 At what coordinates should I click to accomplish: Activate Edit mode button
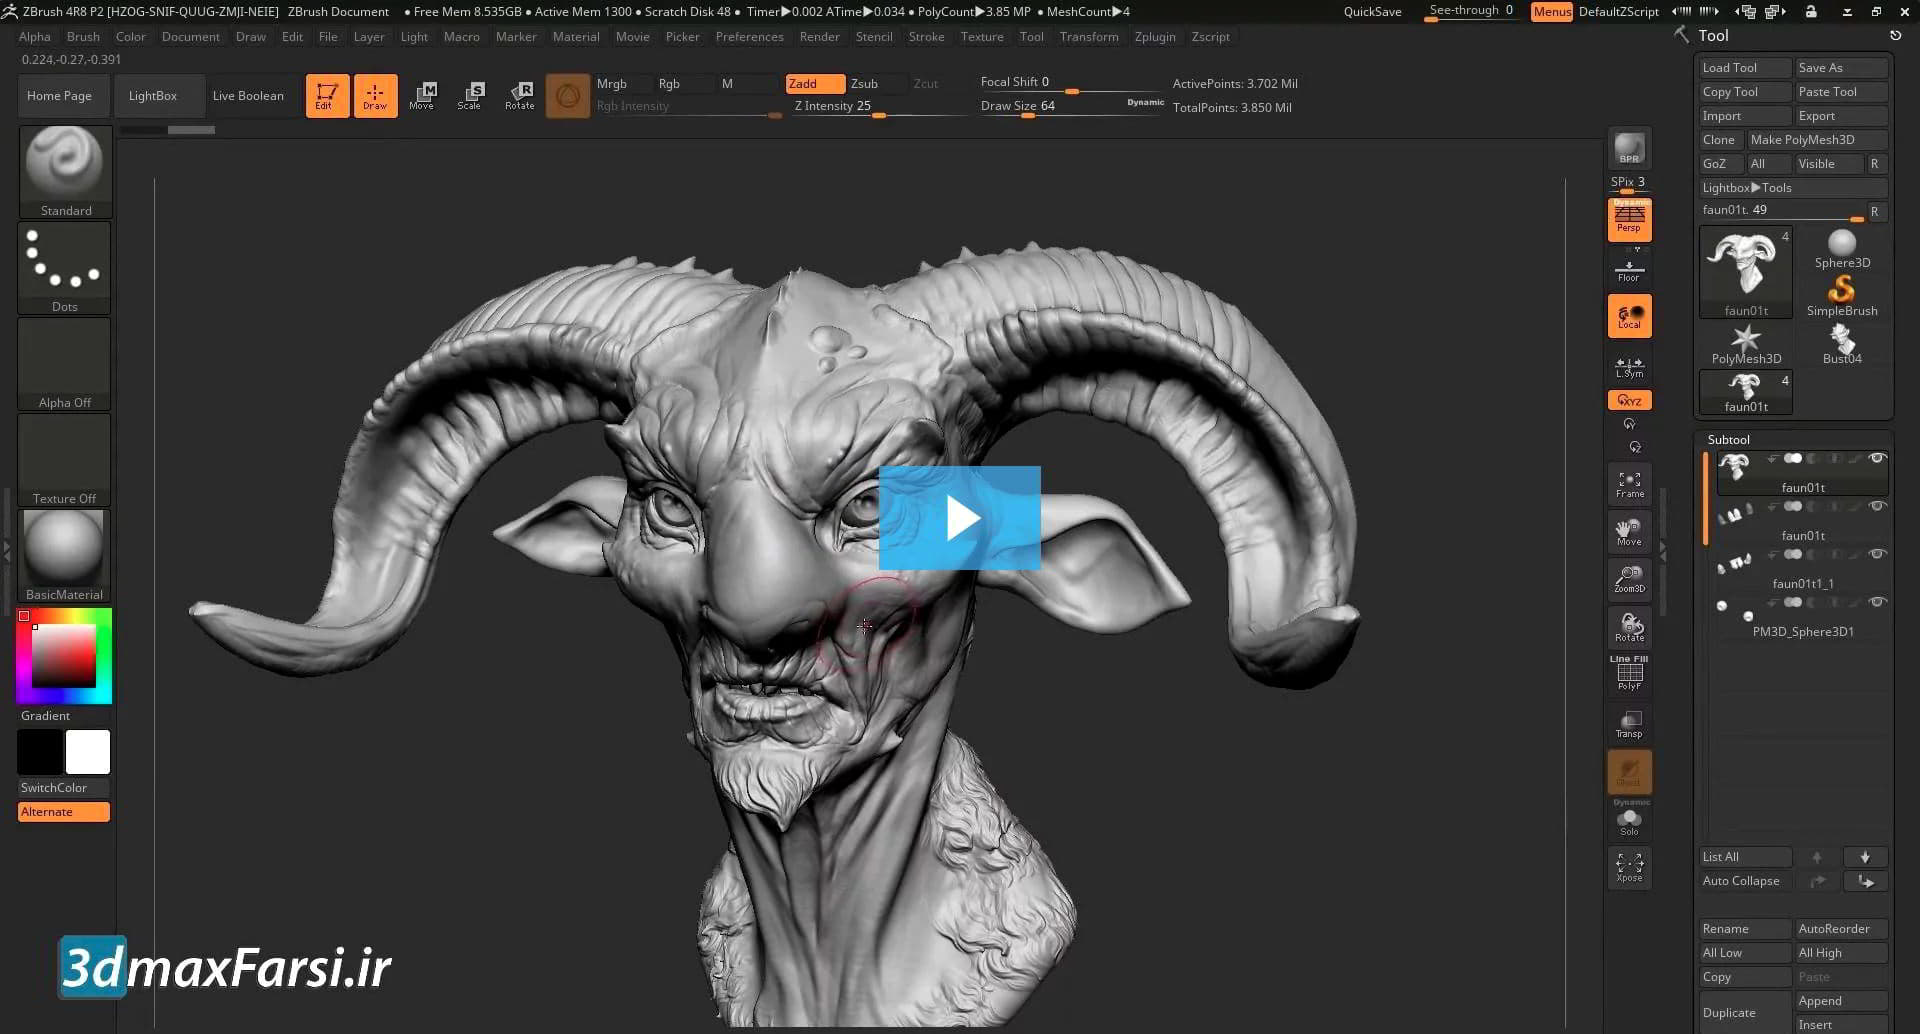point(327,96)
